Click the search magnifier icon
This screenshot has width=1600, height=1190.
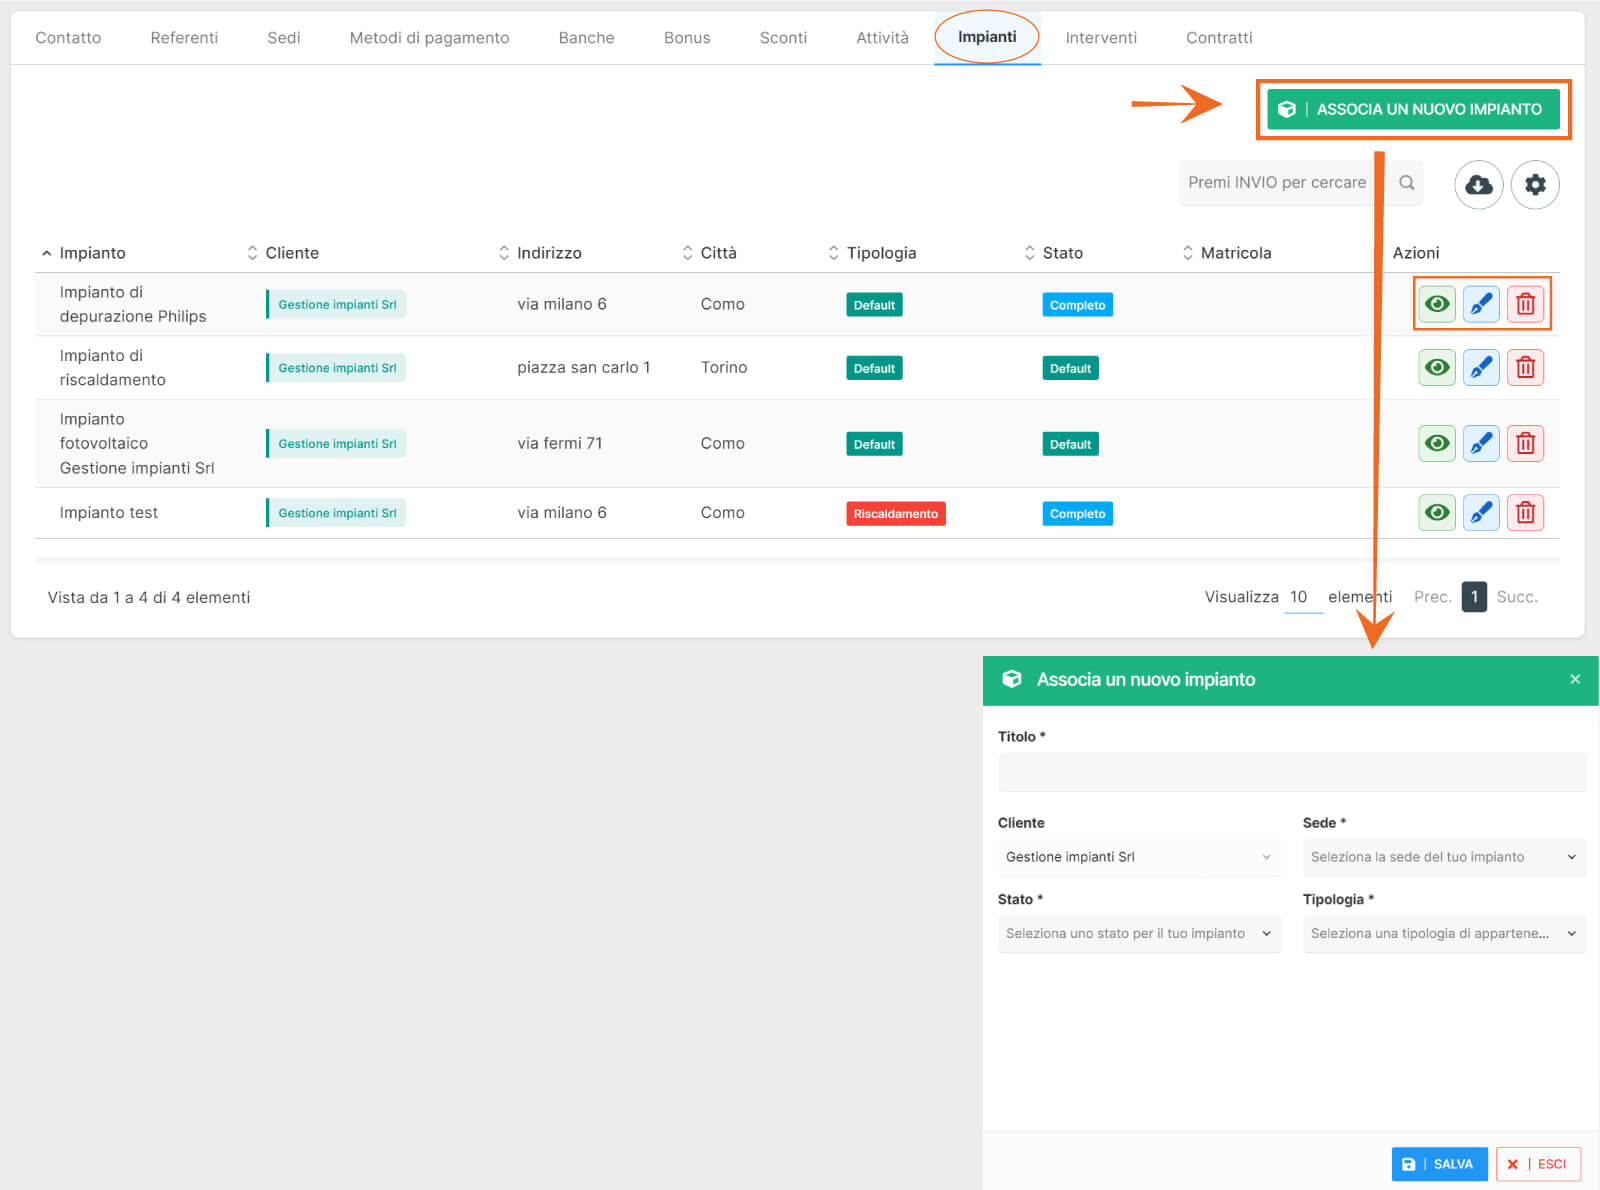(x=1406, y=183)
